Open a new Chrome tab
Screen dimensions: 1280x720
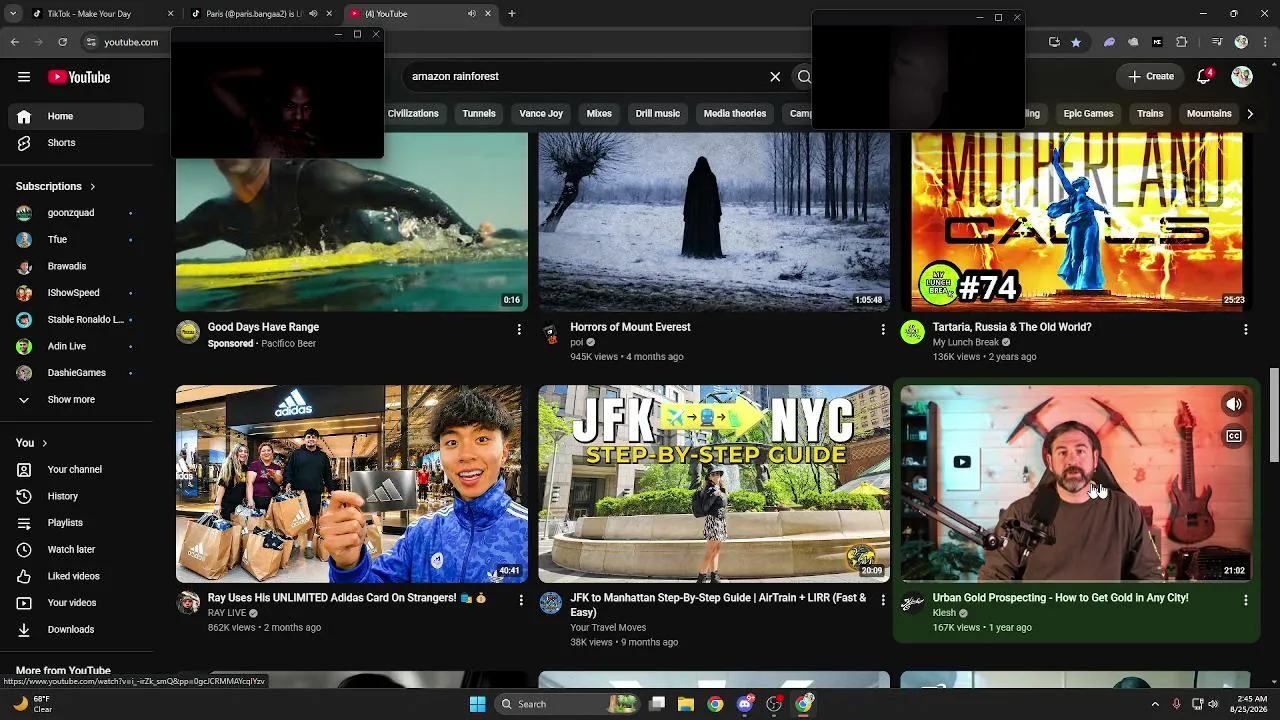(512, 14)
